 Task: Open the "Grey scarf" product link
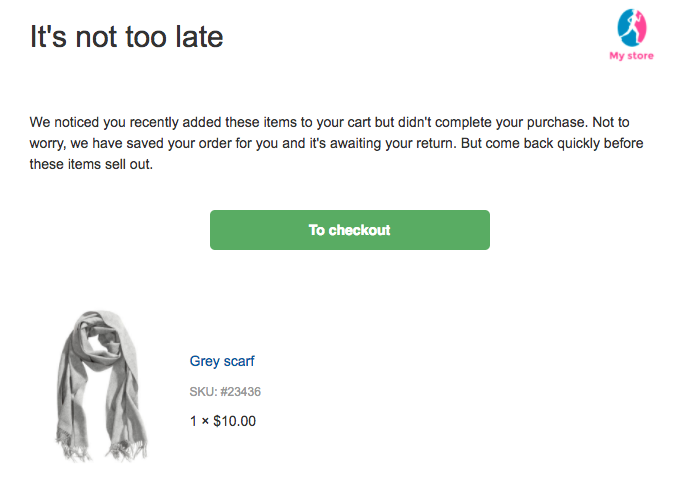coord(222,361)
